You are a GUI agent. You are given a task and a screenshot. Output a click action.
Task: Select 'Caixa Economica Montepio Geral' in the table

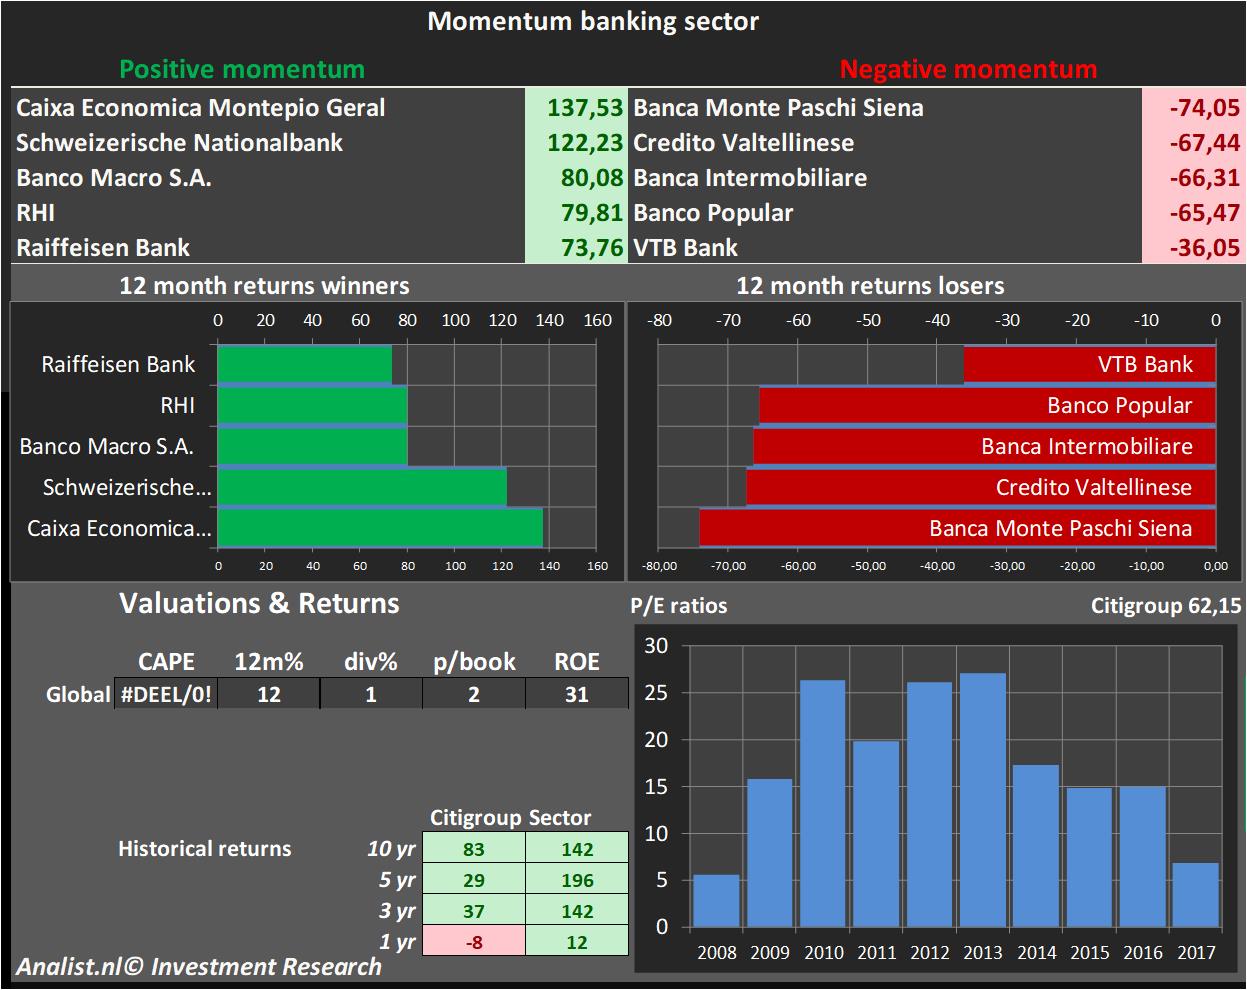tap(201, 108)
